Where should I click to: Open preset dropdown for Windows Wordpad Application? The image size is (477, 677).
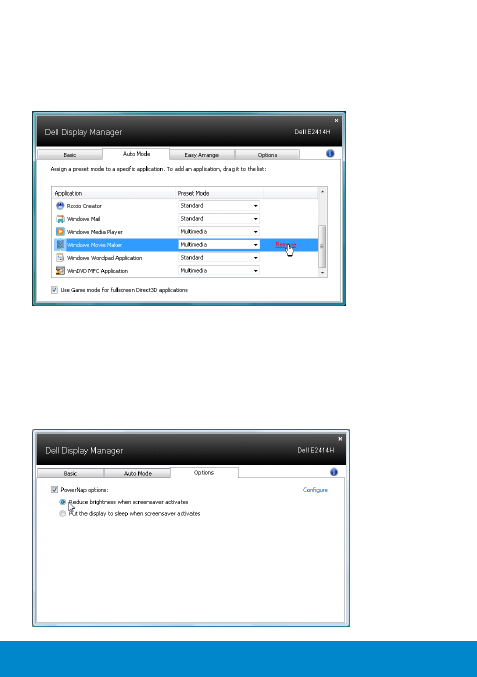pos(219,258)
